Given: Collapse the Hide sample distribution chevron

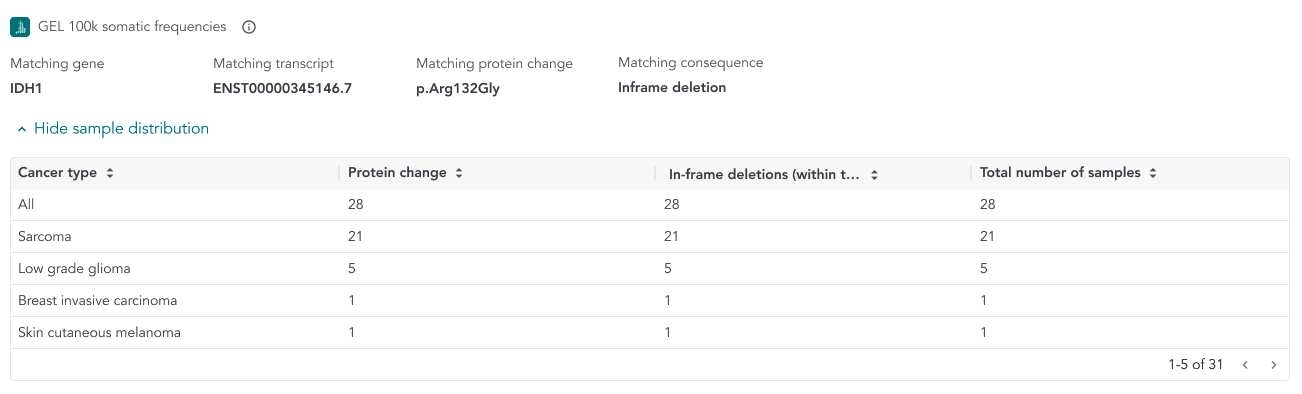Looking at the screenshot, I should coord(21,129).
